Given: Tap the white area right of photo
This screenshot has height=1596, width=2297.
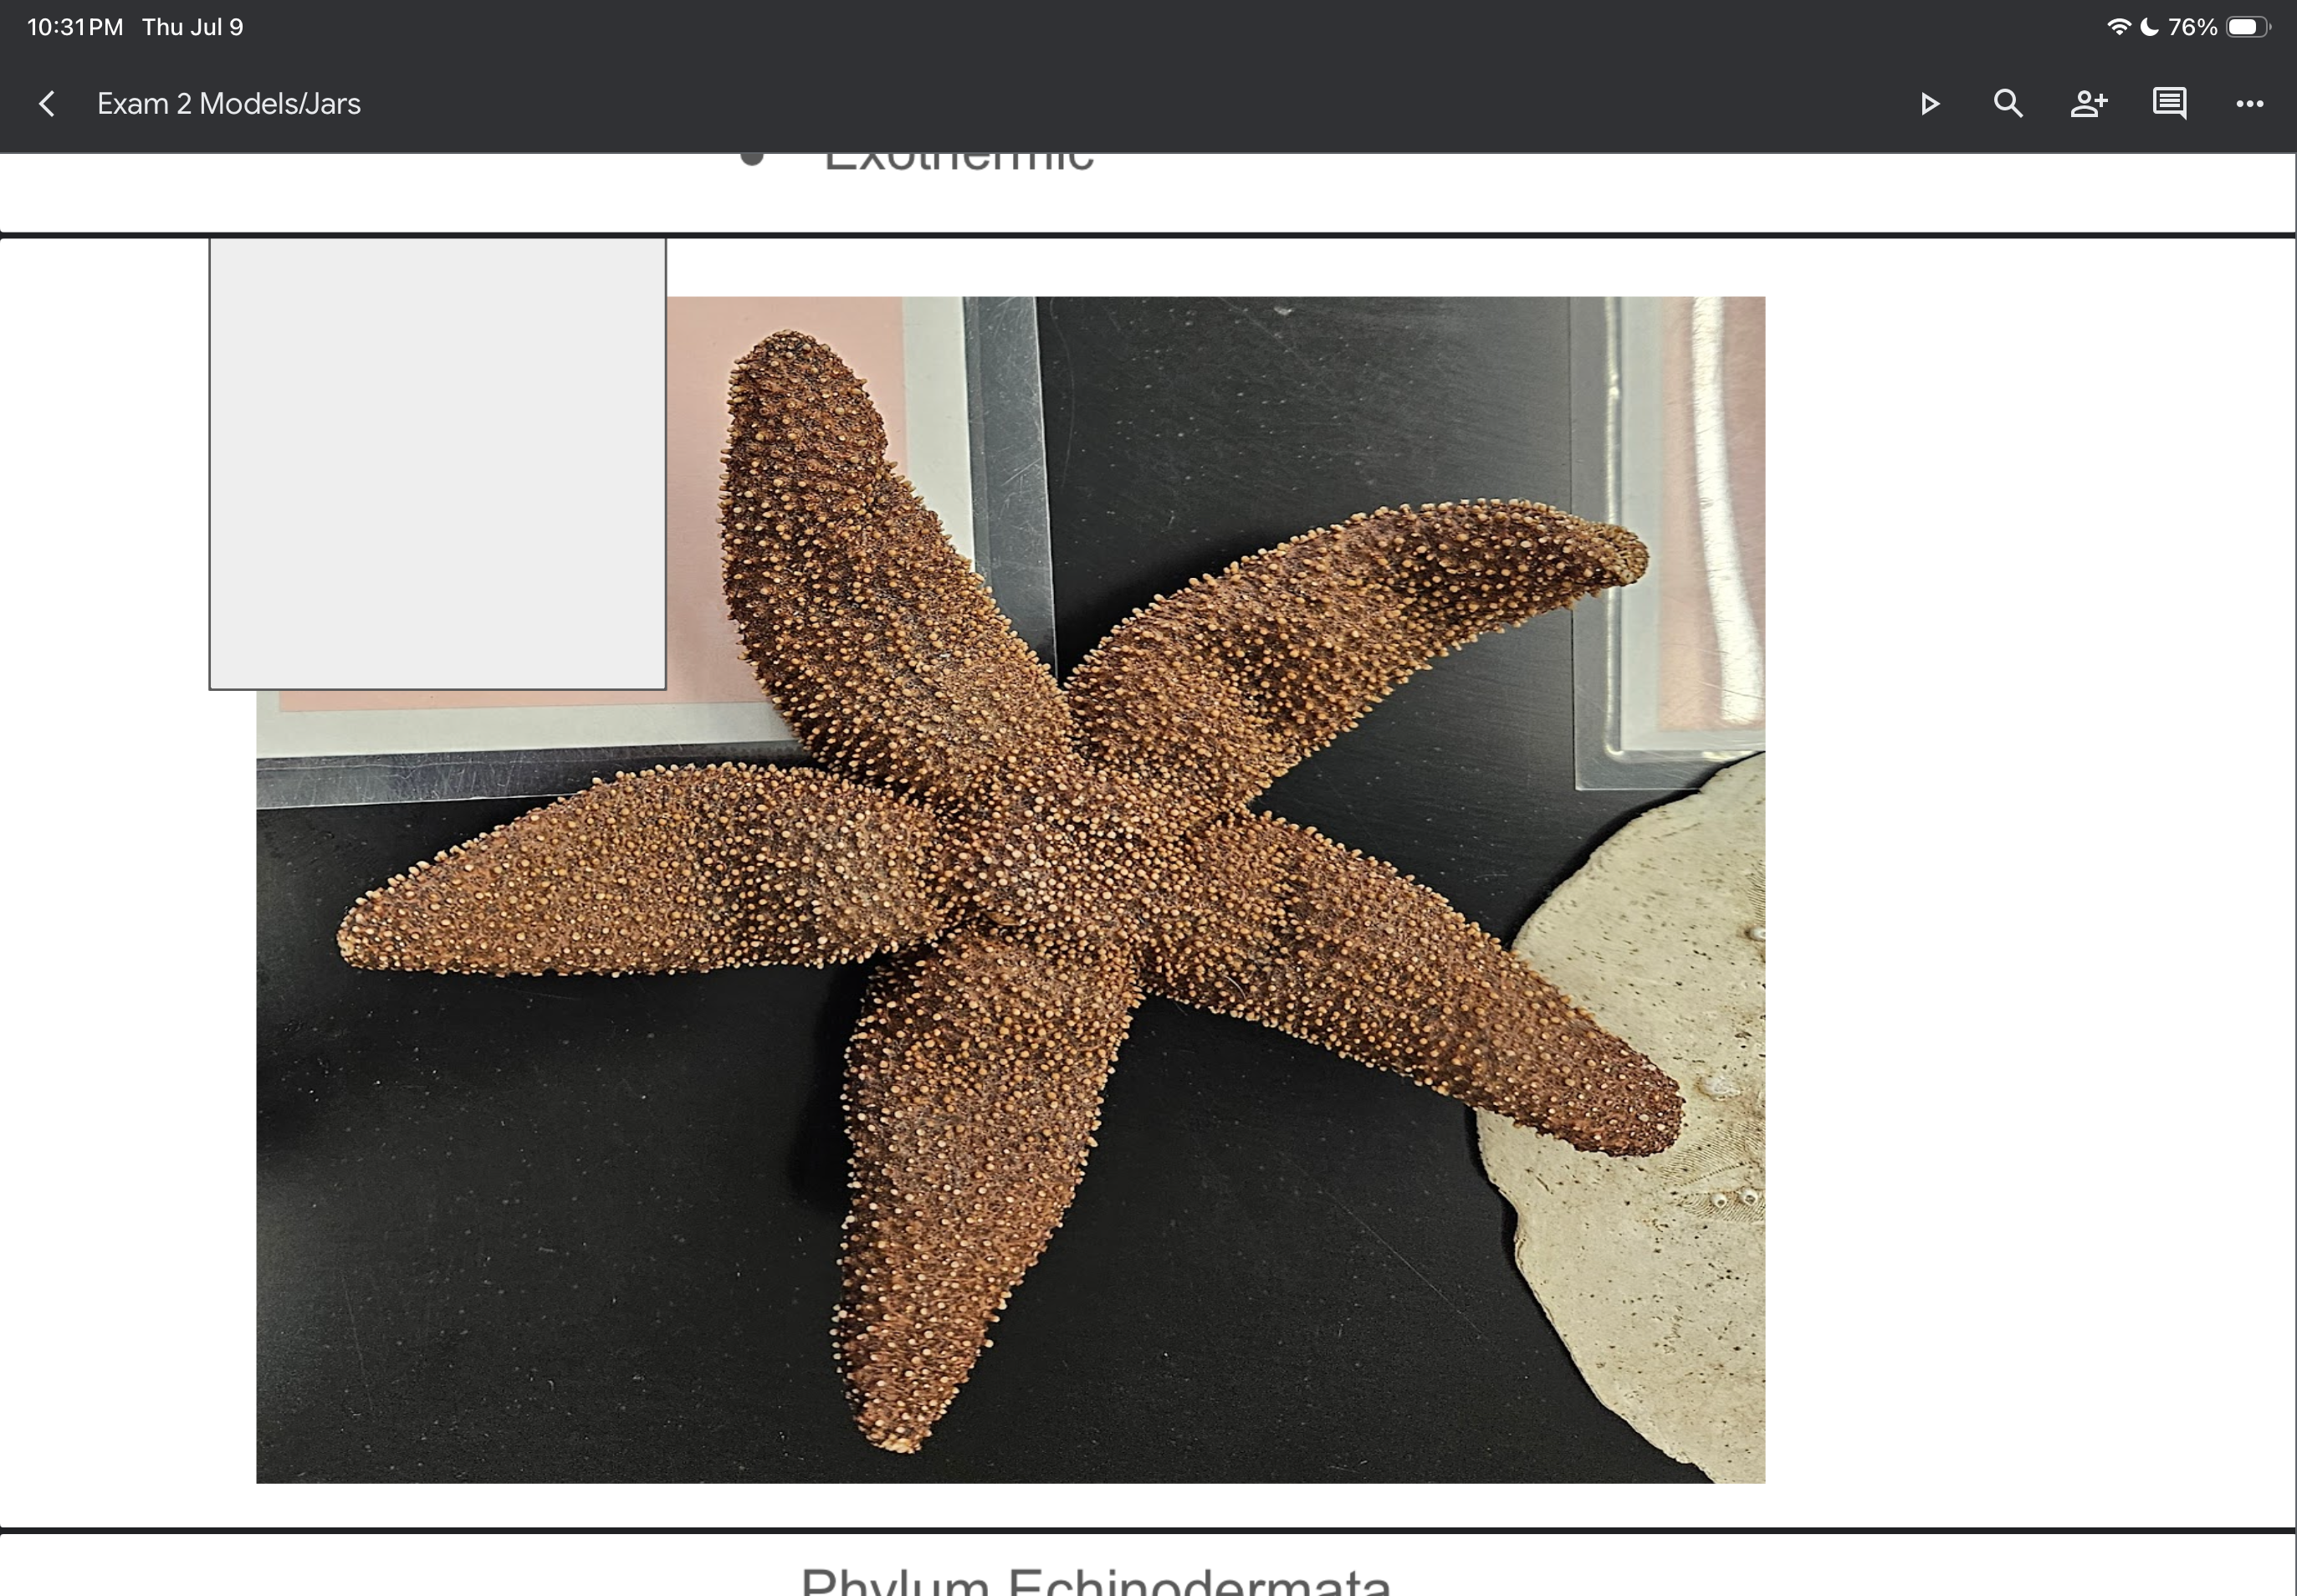Looking at the screenshot, I should pyautogui.click(x=2030, y=880).
